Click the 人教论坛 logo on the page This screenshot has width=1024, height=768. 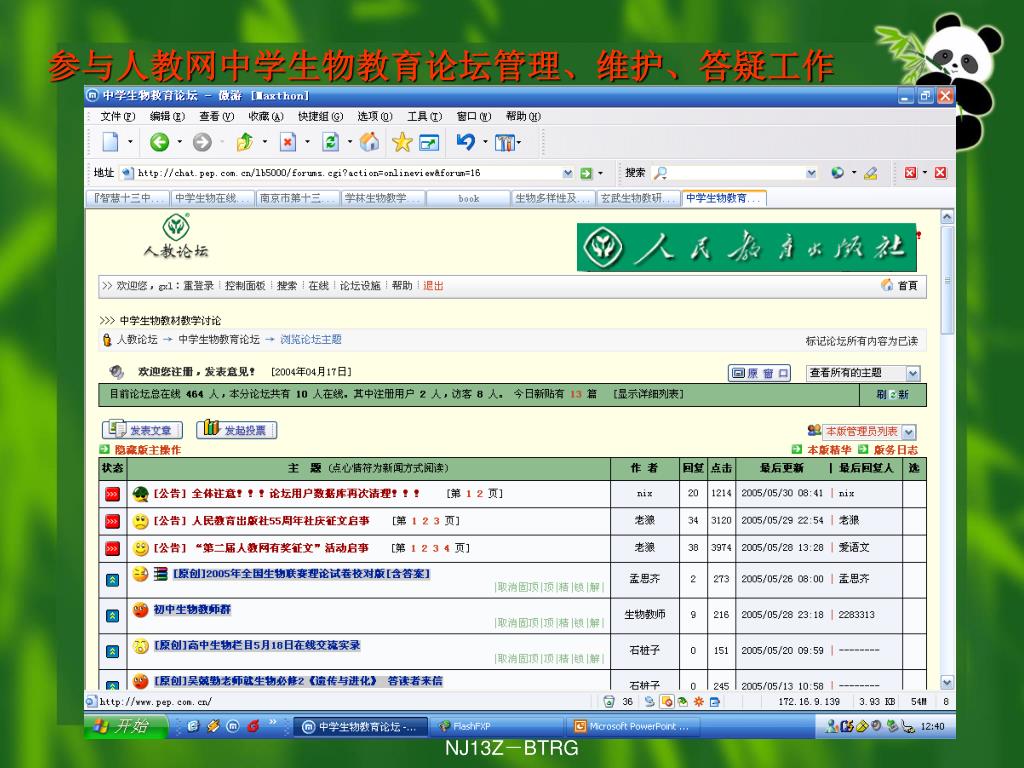tap(176, 236)
